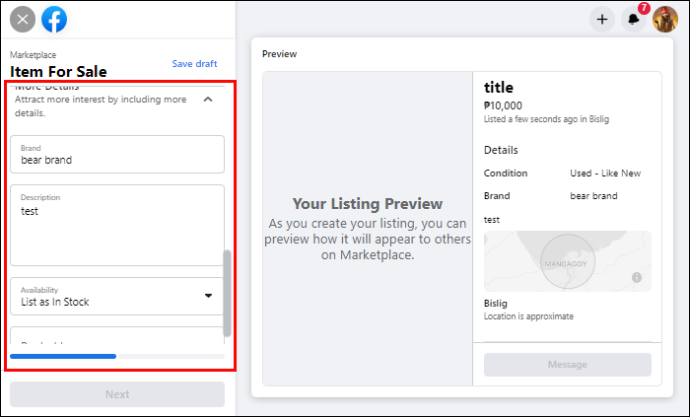Open the plus create menu
This screenshot has width=690, height=417.
coord(602,19)
